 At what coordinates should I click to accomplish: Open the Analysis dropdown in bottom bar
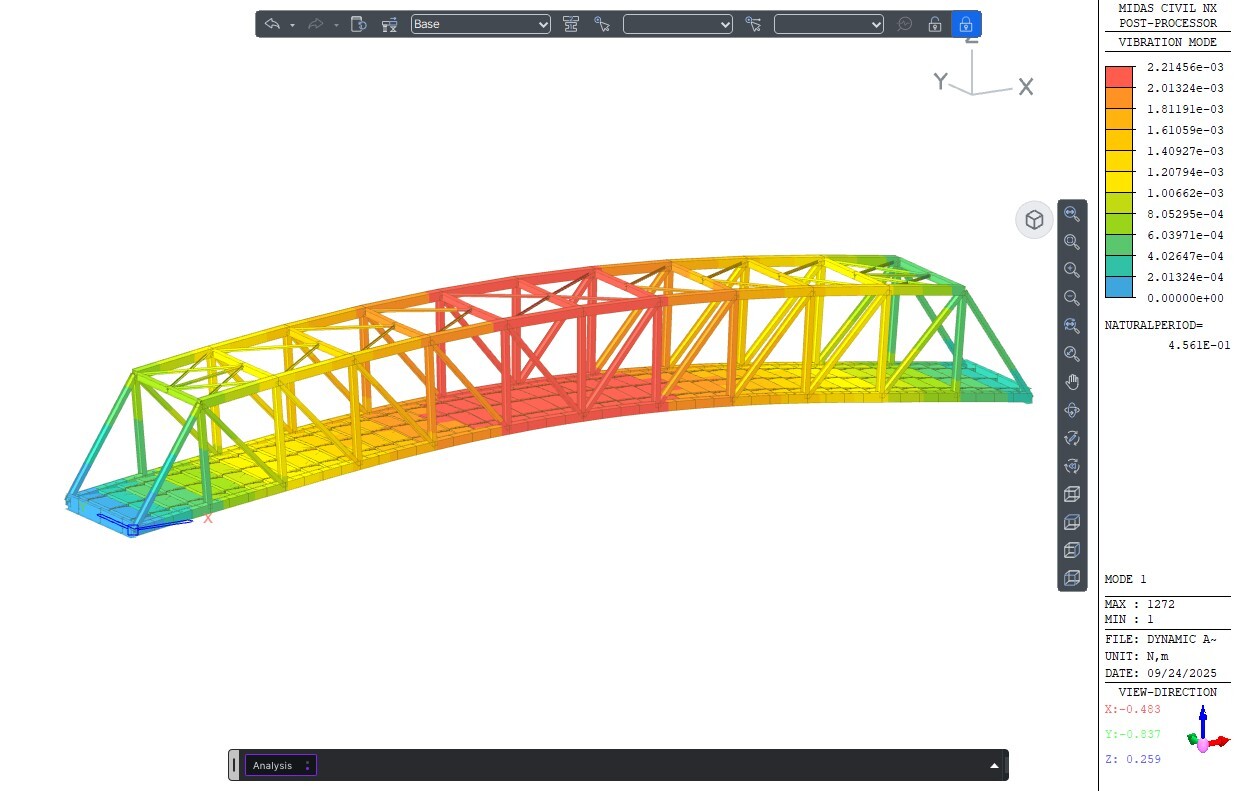pos(281,765)
